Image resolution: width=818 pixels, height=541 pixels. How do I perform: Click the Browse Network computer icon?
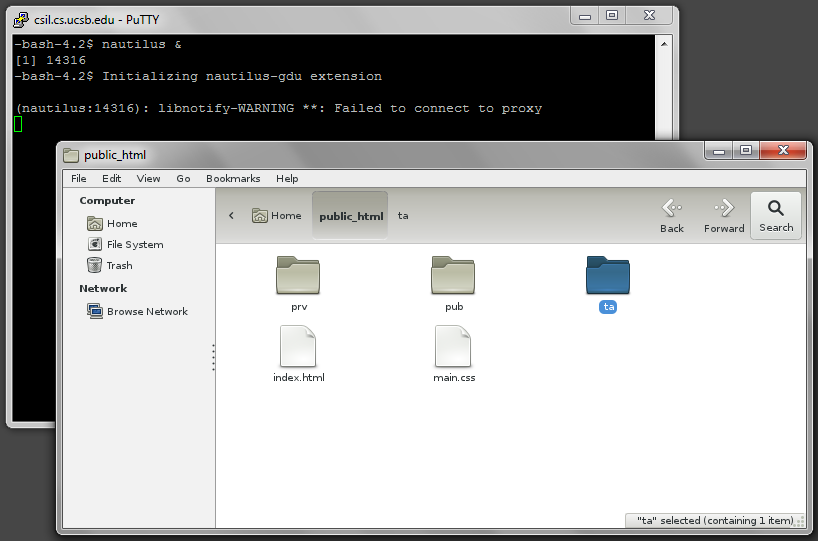(x=94, y=311)
